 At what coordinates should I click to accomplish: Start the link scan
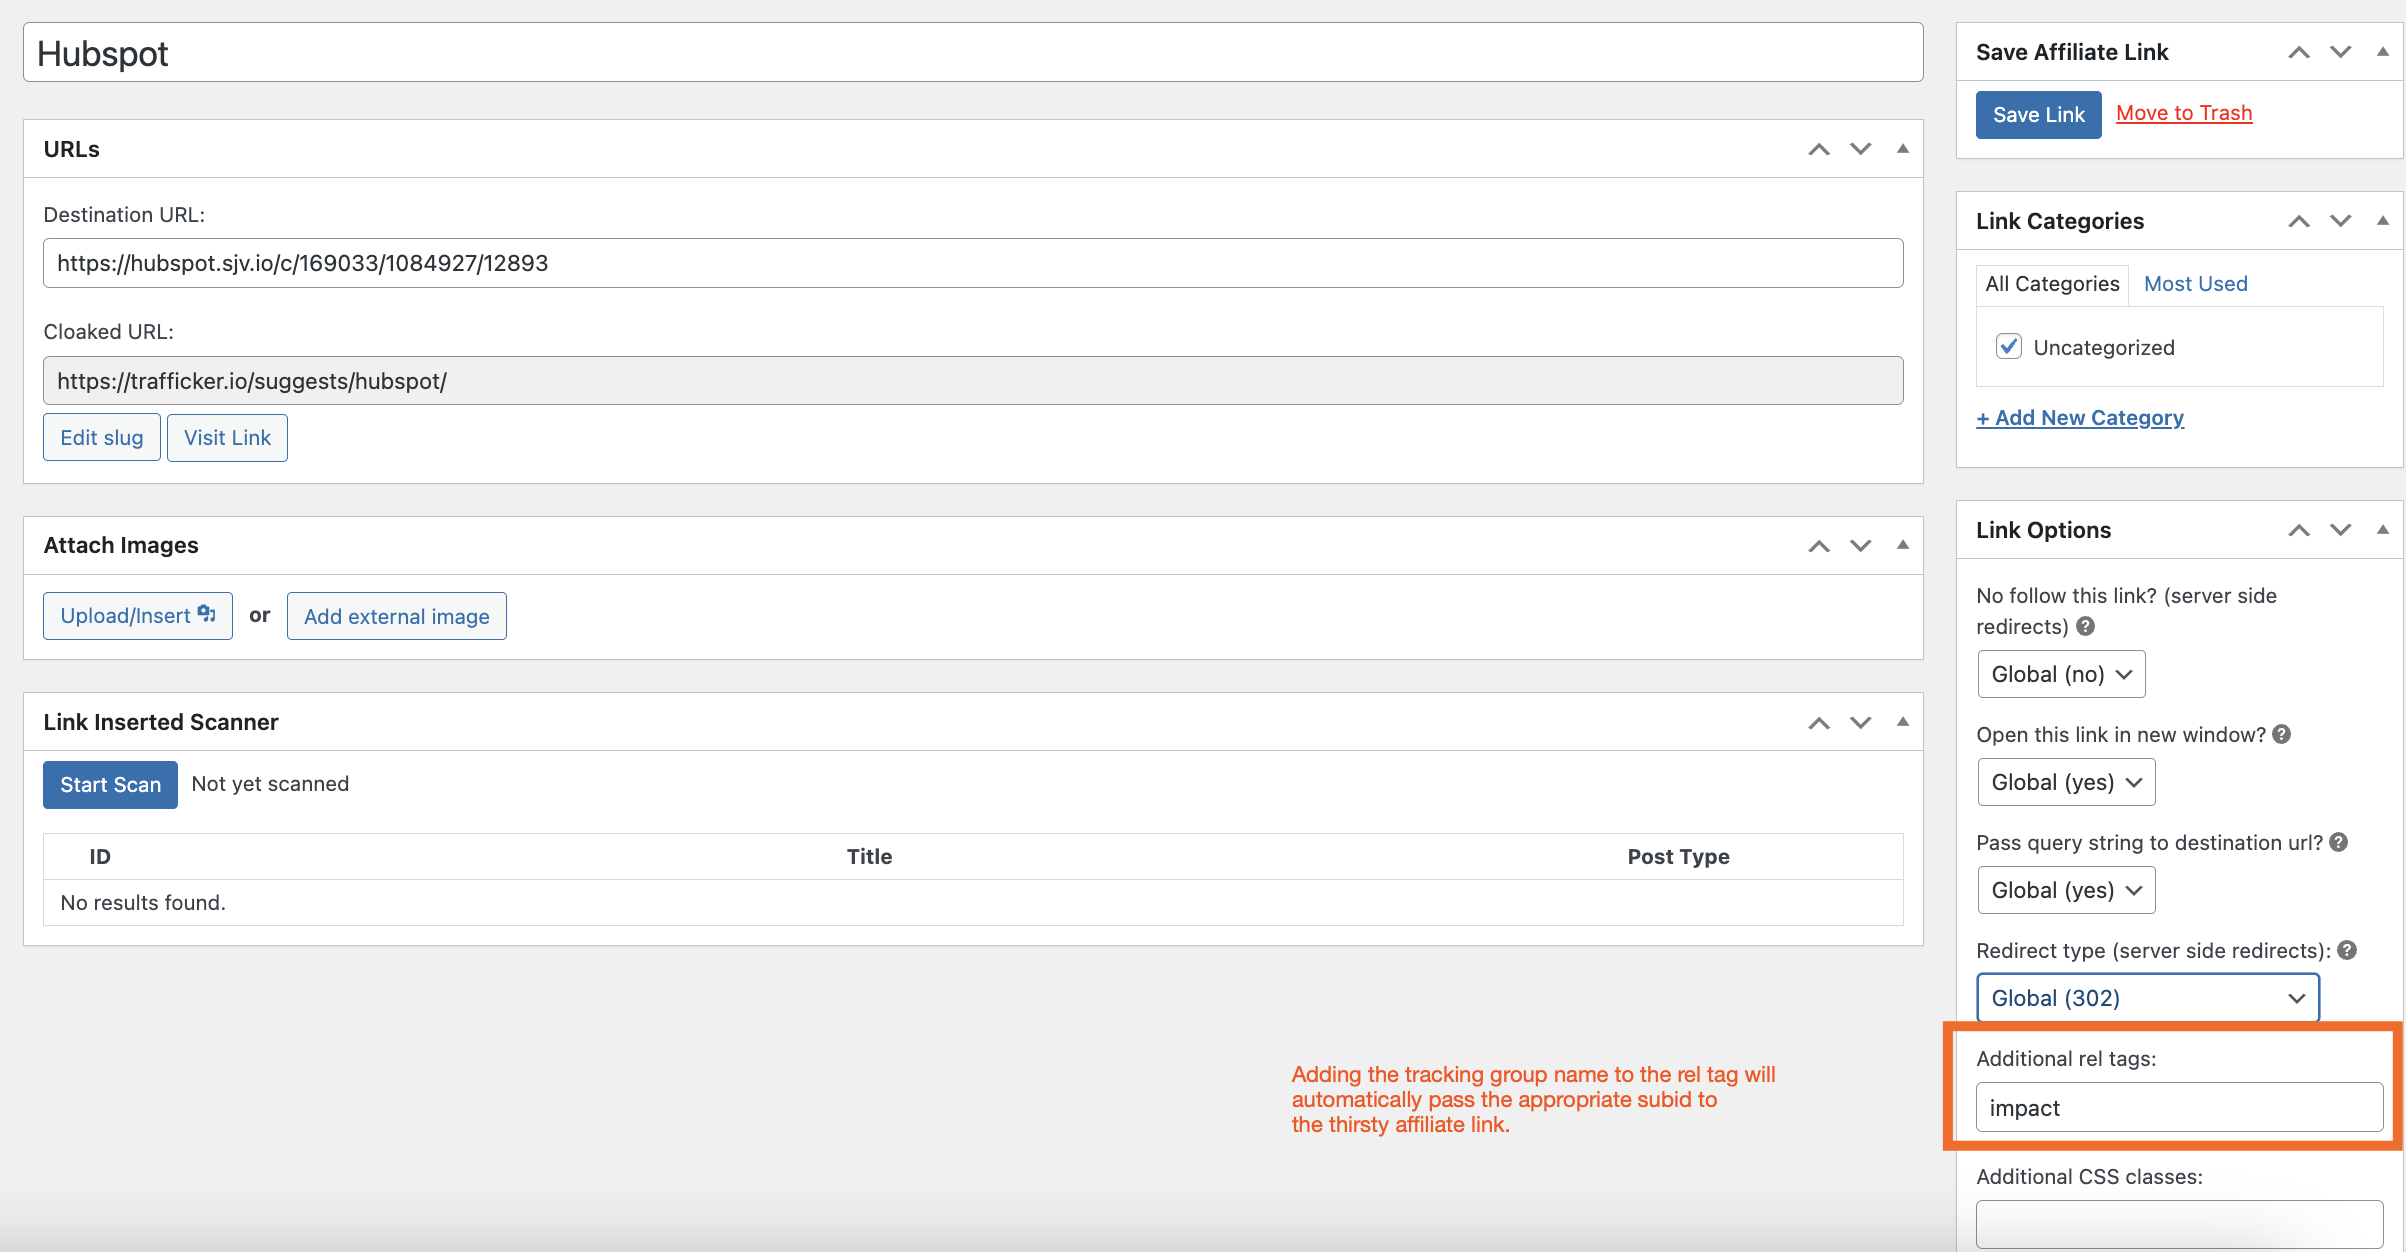(110, 785)
